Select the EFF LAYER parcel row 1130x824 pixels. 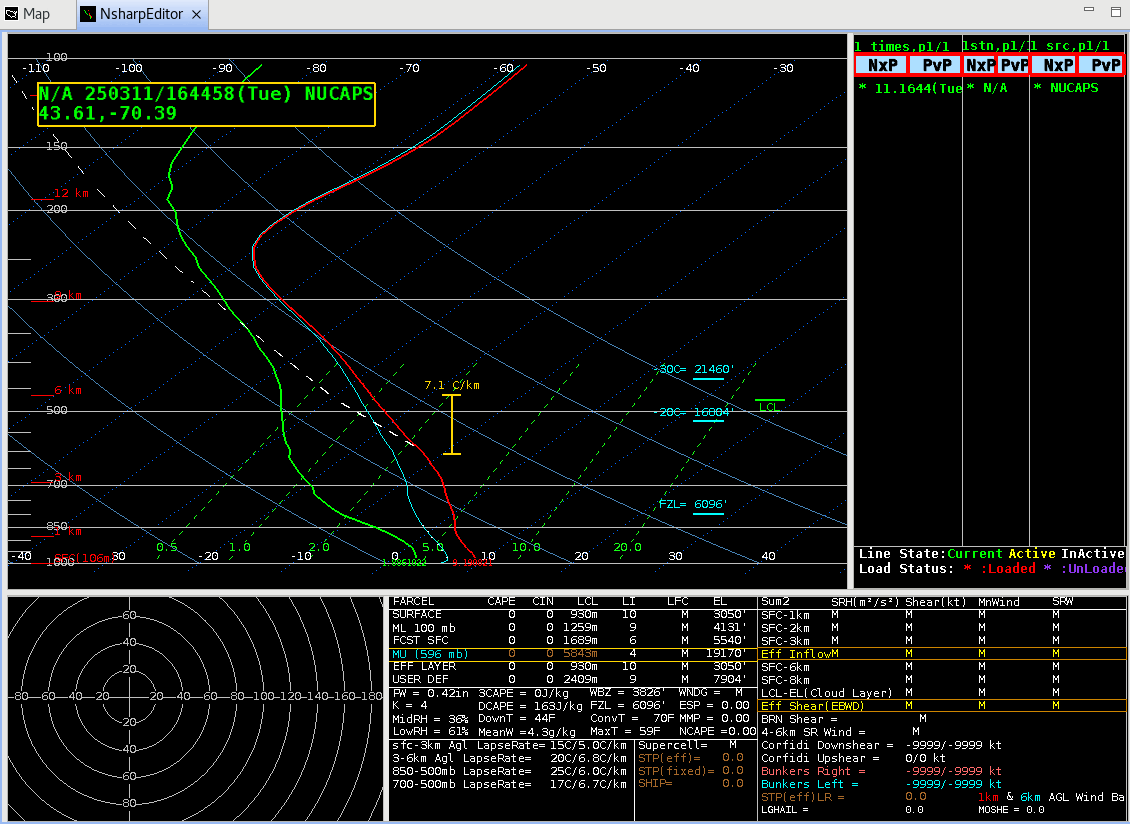tap(571, 667)
